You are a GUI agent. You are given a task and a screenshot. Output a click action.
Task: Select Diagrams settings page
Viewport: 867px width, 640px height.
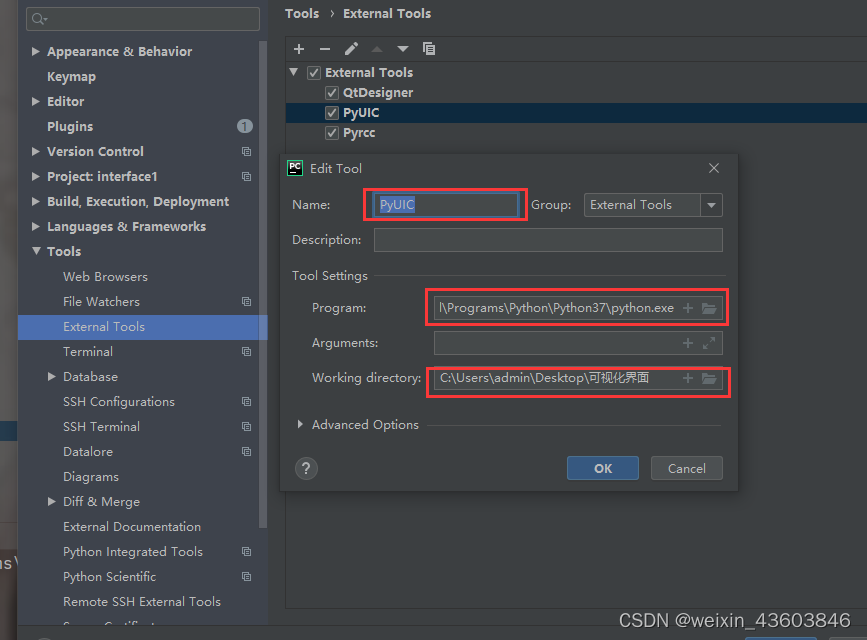[x=91, y=477]
